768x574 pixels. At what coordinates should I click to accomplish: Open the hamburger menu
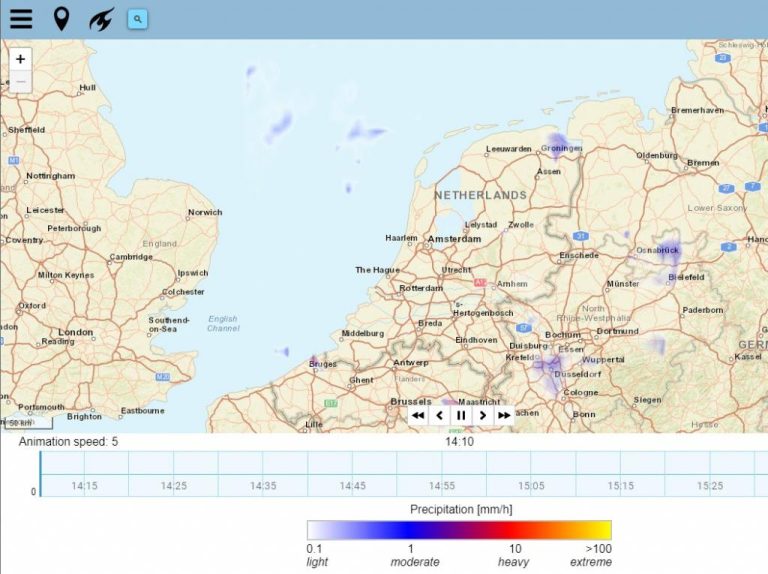click(x=21, y=19)
